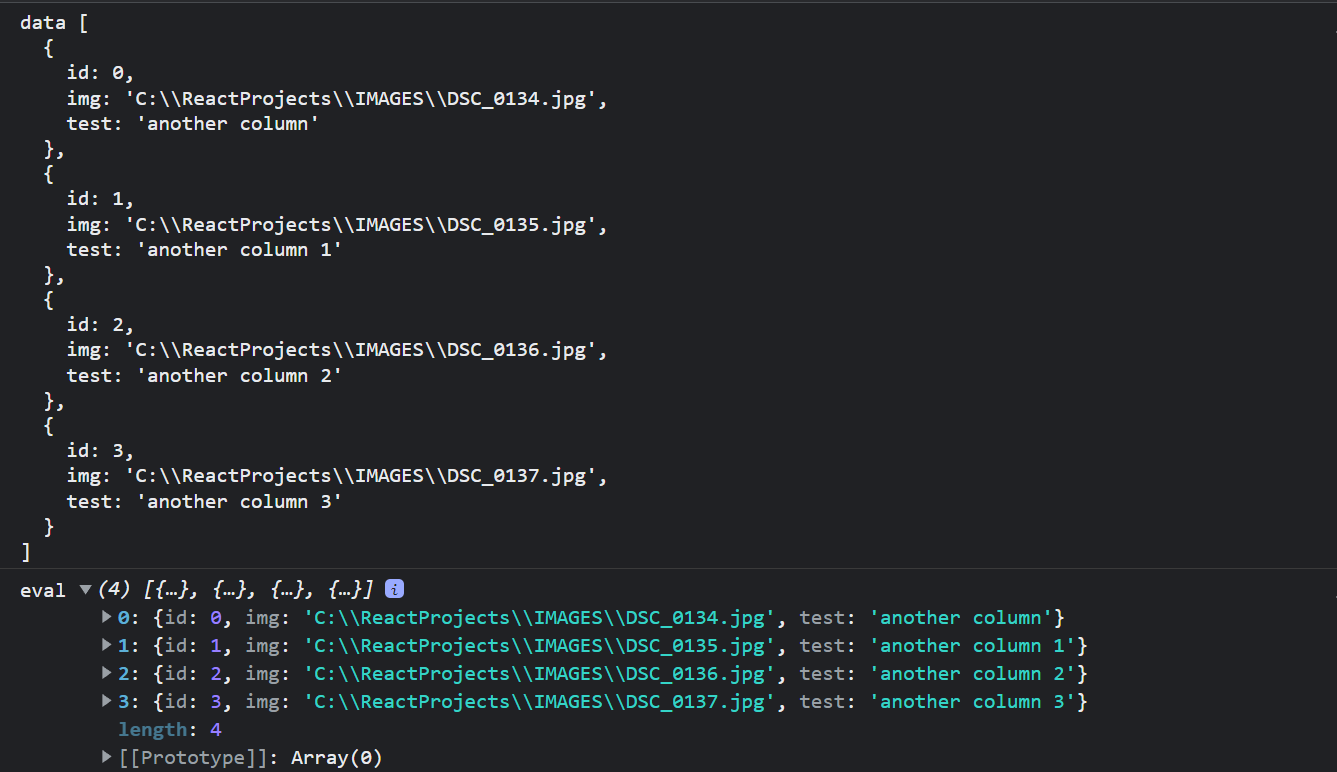Expand array item 2 with DSC_0136.jpg
This screenshot has height=772, width=1337.
click(107, 673)
